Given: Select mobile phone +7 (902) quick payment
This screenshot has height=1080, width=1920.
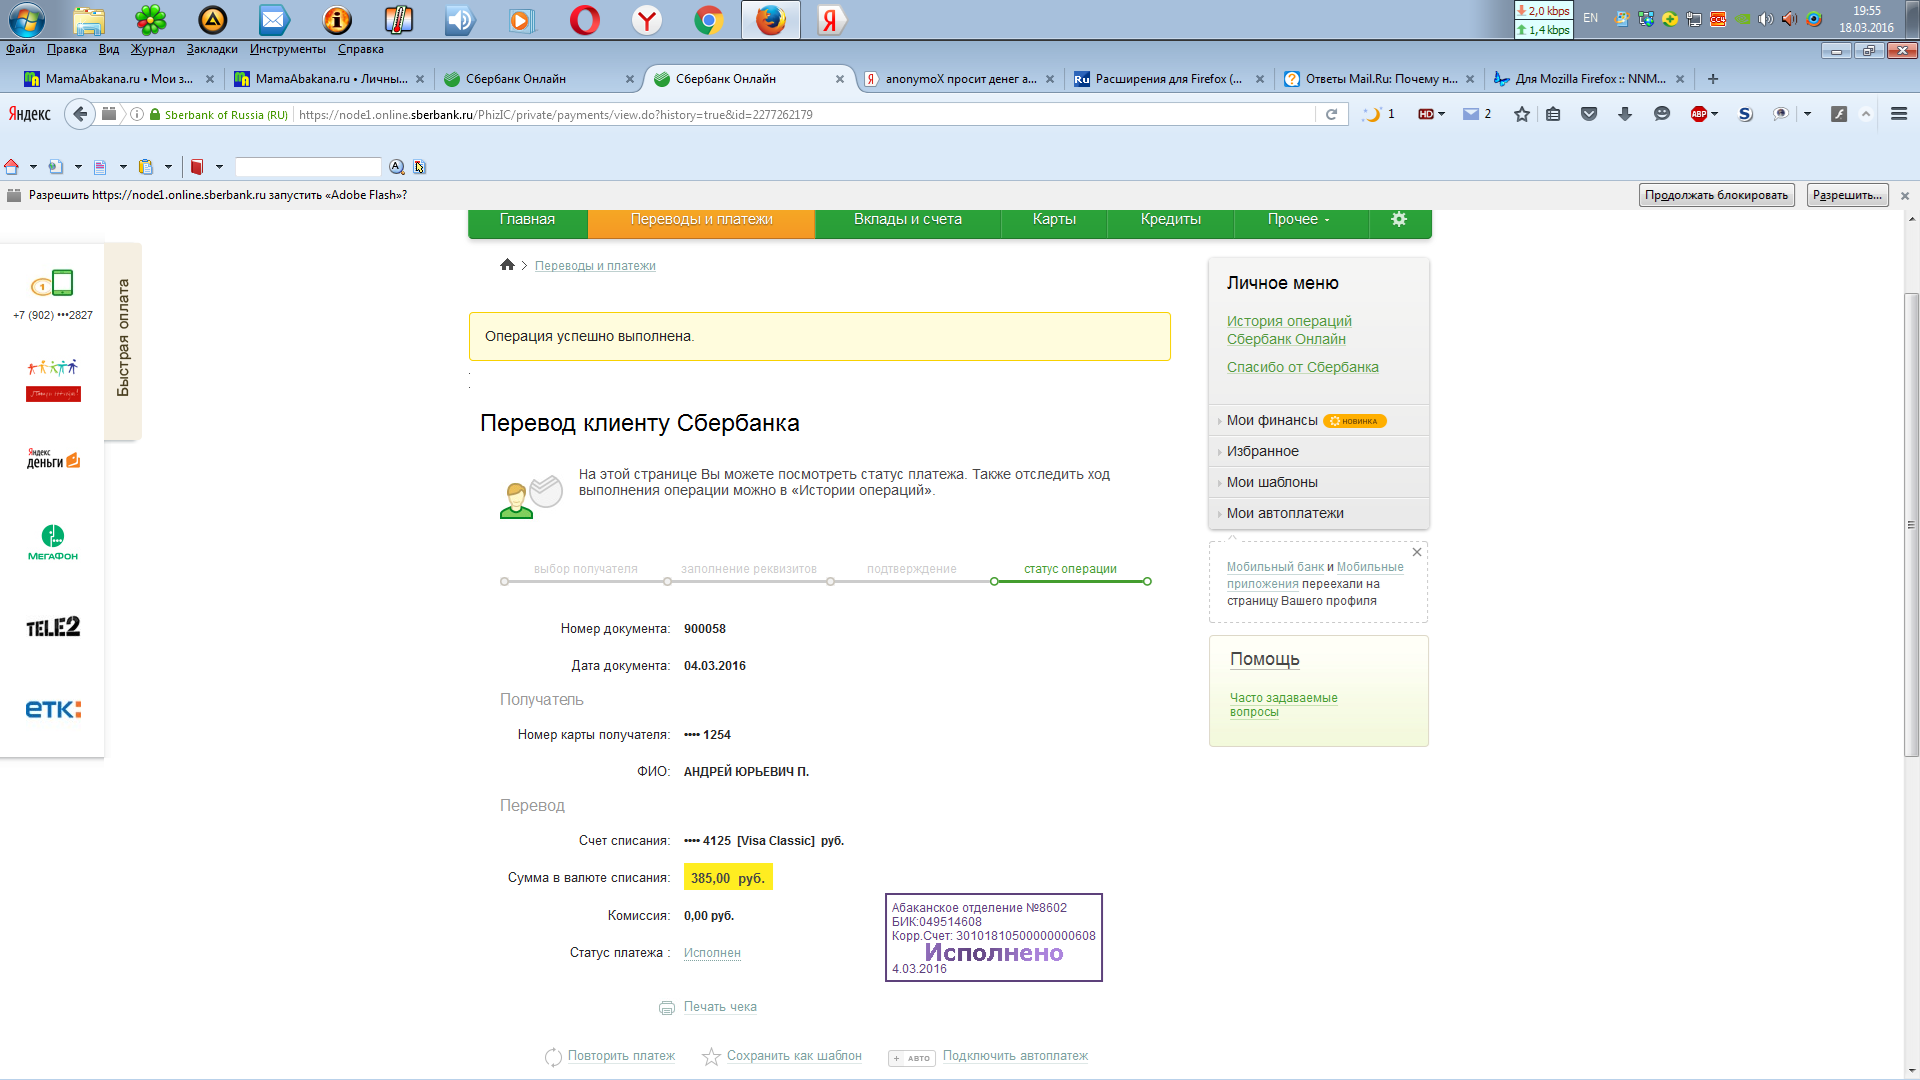Looking at the screenshot, I should click(53, 295).
